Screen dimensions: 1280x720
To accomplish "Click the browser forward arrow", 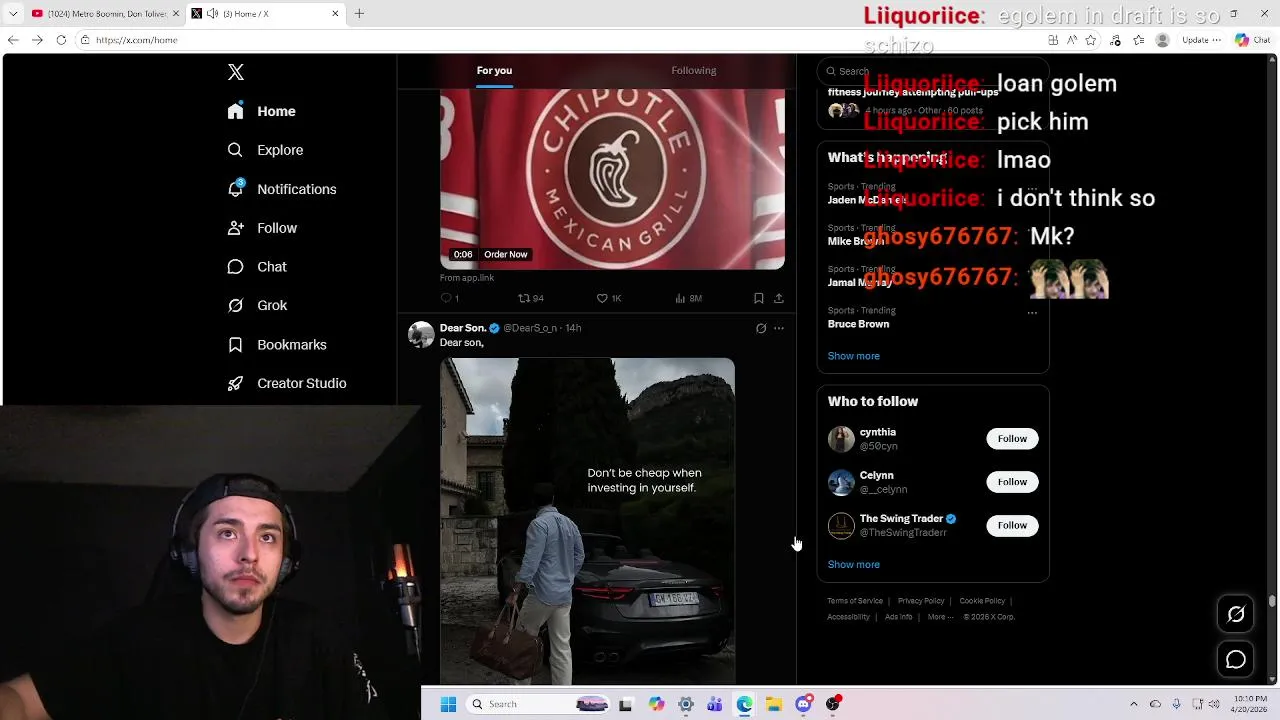I will [x=37, y=40].
